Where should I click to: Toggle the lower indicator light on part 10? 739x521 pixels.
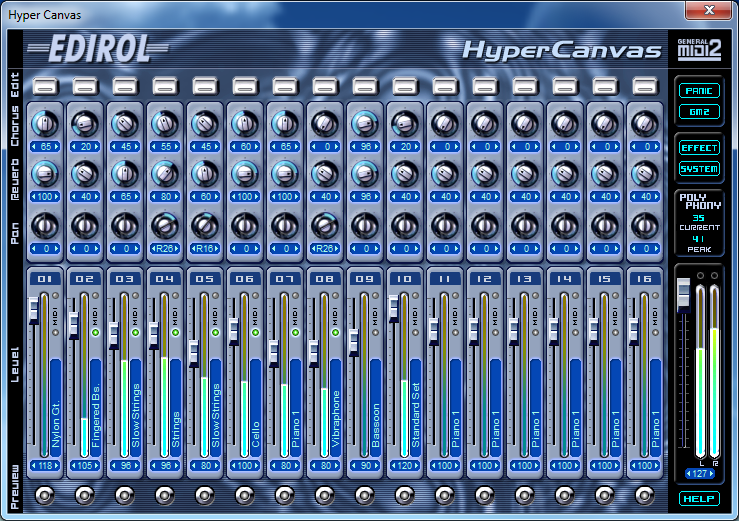click(416, 333)
